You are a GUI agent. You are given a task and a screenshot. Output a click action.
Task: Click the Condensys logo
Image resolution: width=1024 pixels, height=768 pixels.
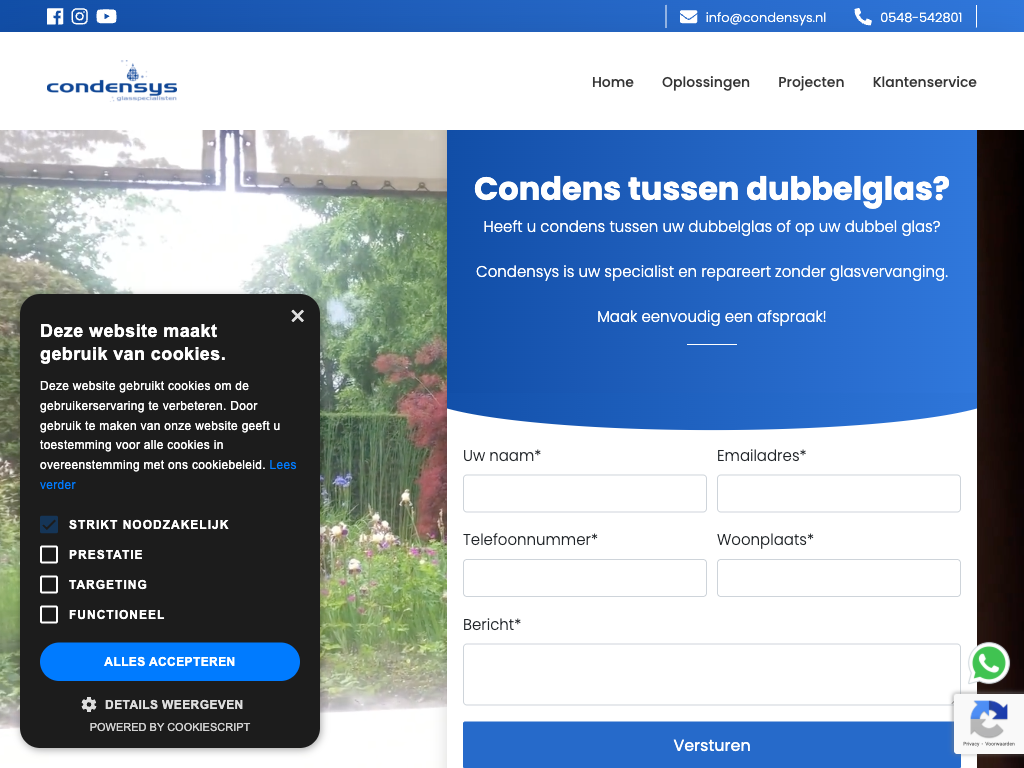[112, 81]
